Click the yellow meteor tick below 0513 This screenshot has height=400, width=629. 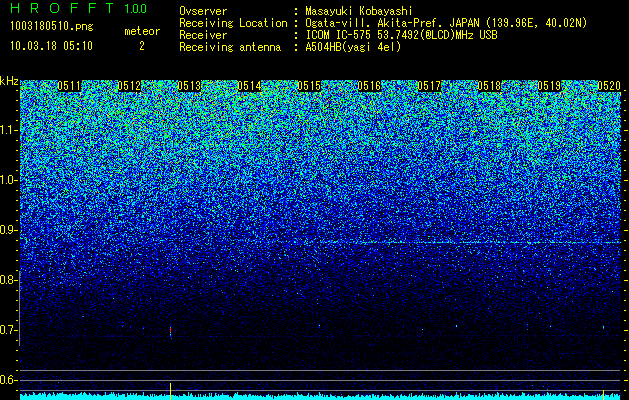(170, 391)
